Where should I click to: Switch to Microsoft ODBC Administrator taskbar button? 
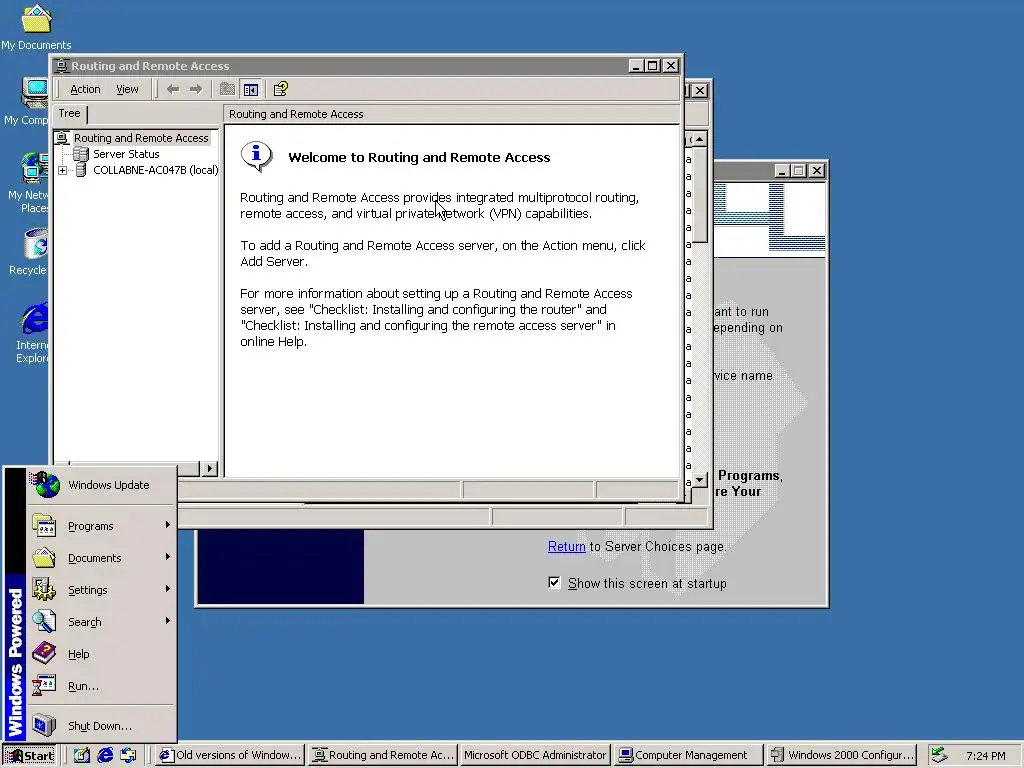[534, 756]
